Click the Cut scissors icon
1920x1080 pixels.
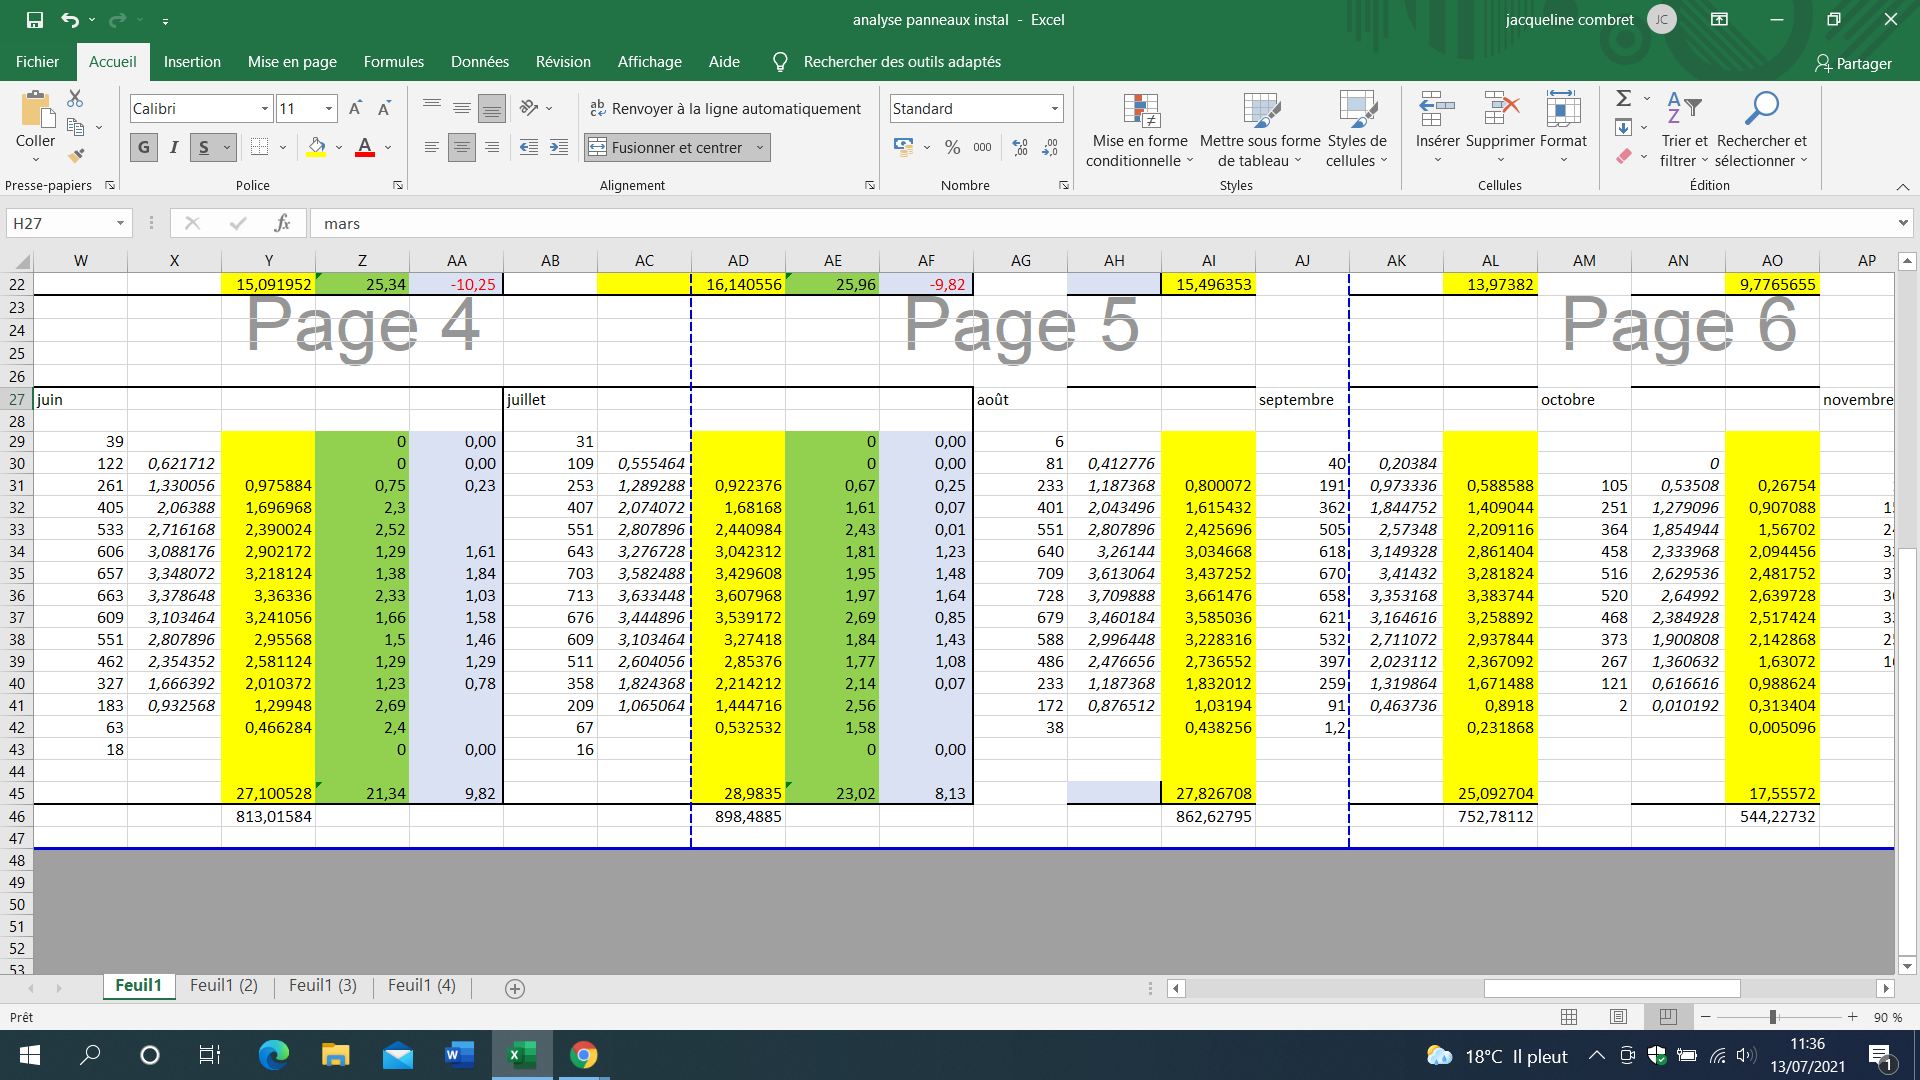tap(75, 99)
